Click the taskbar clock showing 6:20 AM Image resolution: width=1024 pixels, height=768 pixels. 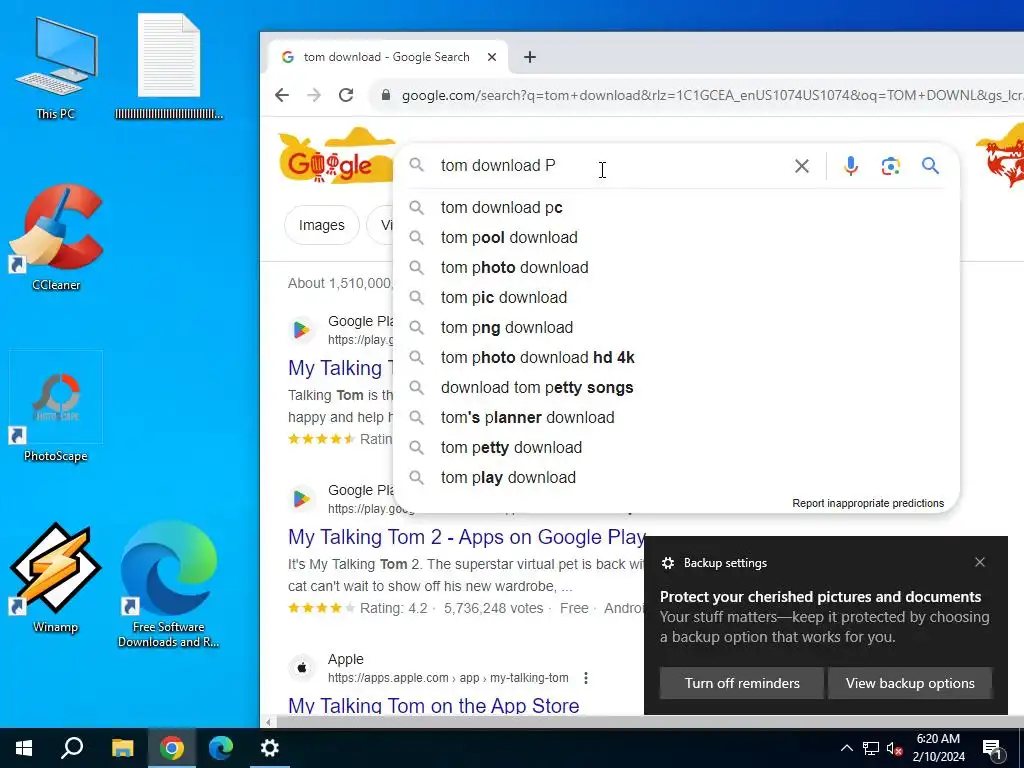point(938,748)
